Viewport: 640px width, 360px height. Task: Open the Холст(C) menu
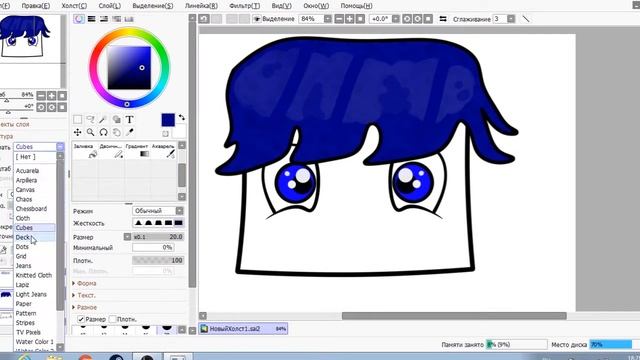74,6
